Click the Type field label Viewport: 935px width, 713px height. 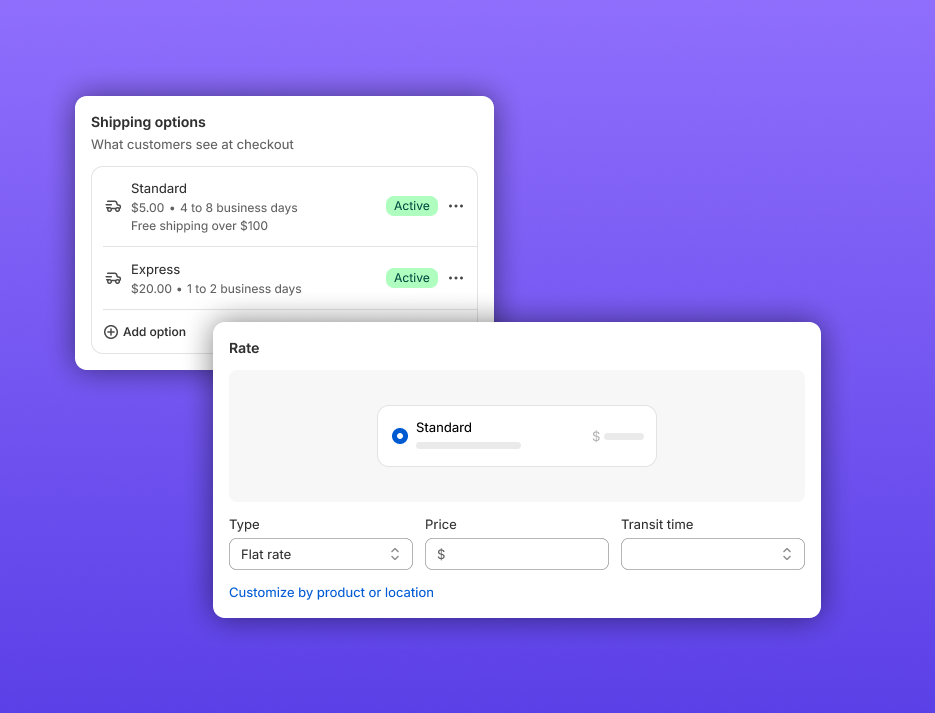(244, 525)
